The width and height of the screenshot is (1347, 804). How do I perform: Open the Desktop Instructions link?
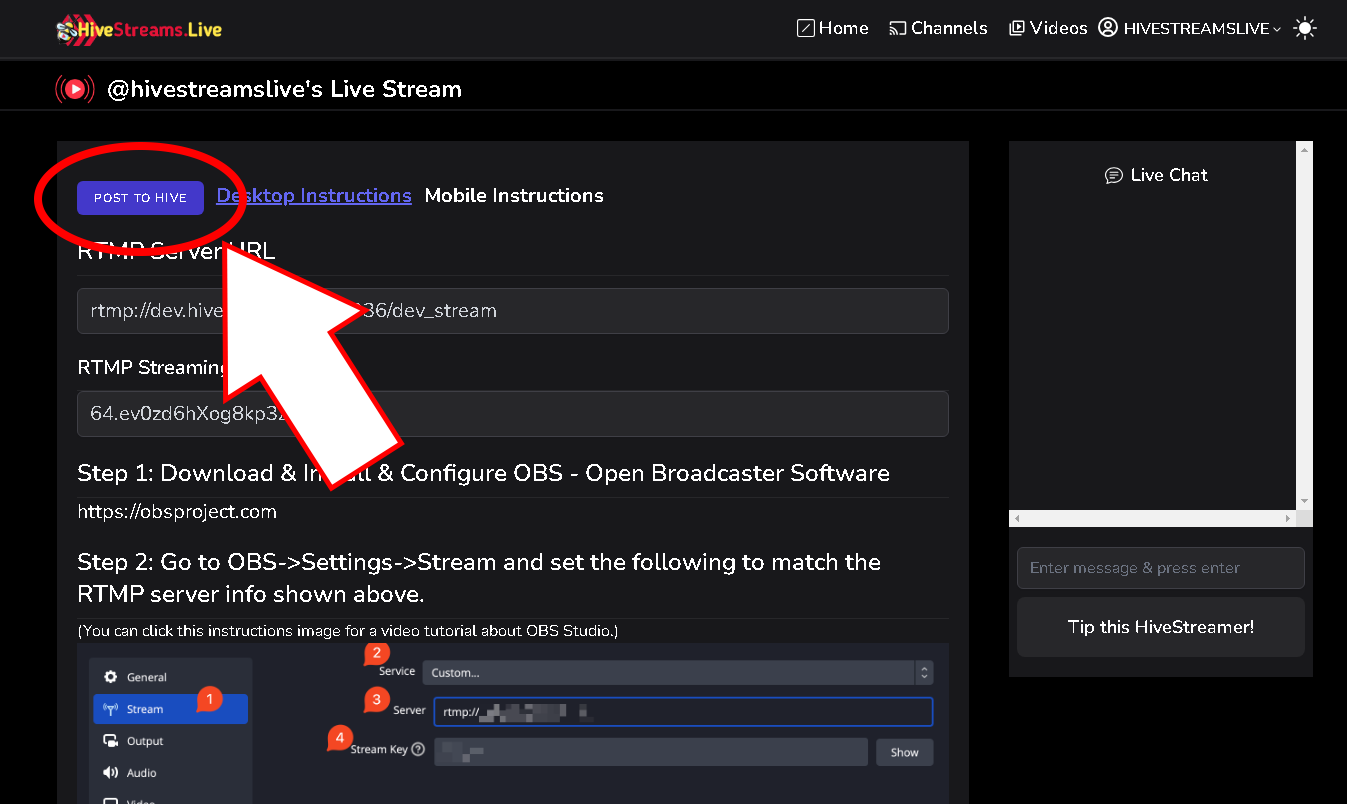coord(314,195)
